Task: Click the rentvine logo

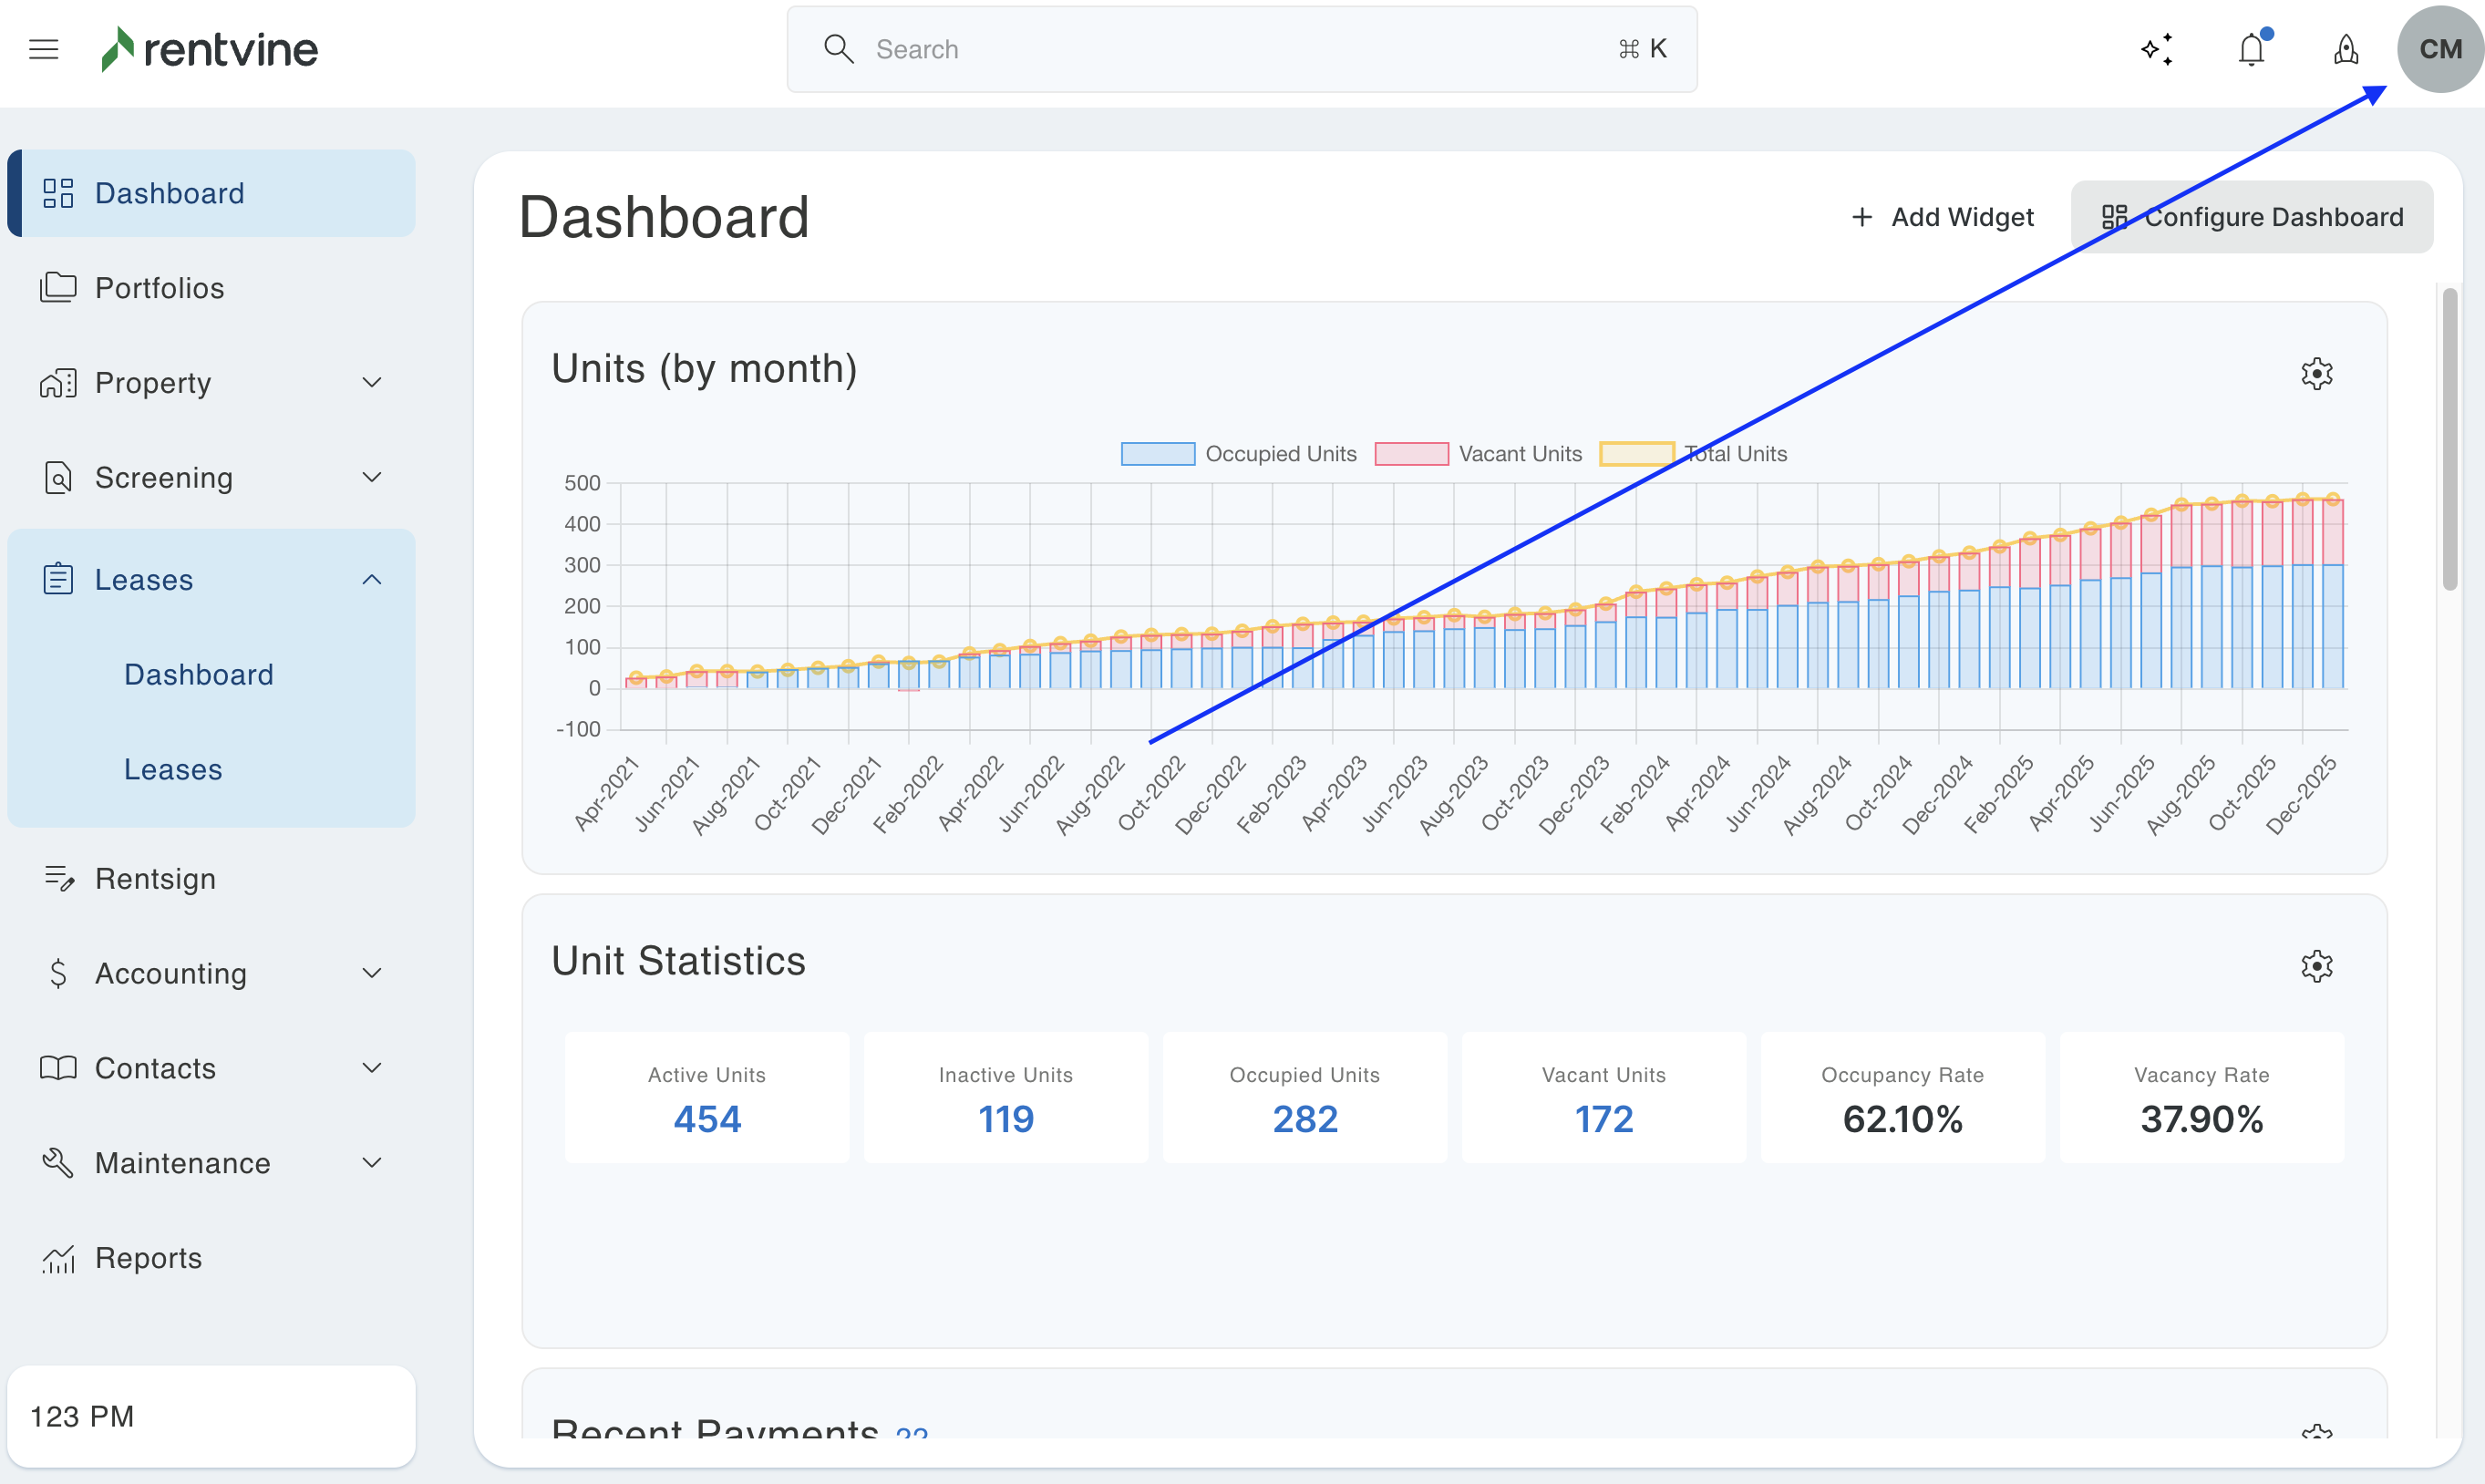Action: [210, 49]
